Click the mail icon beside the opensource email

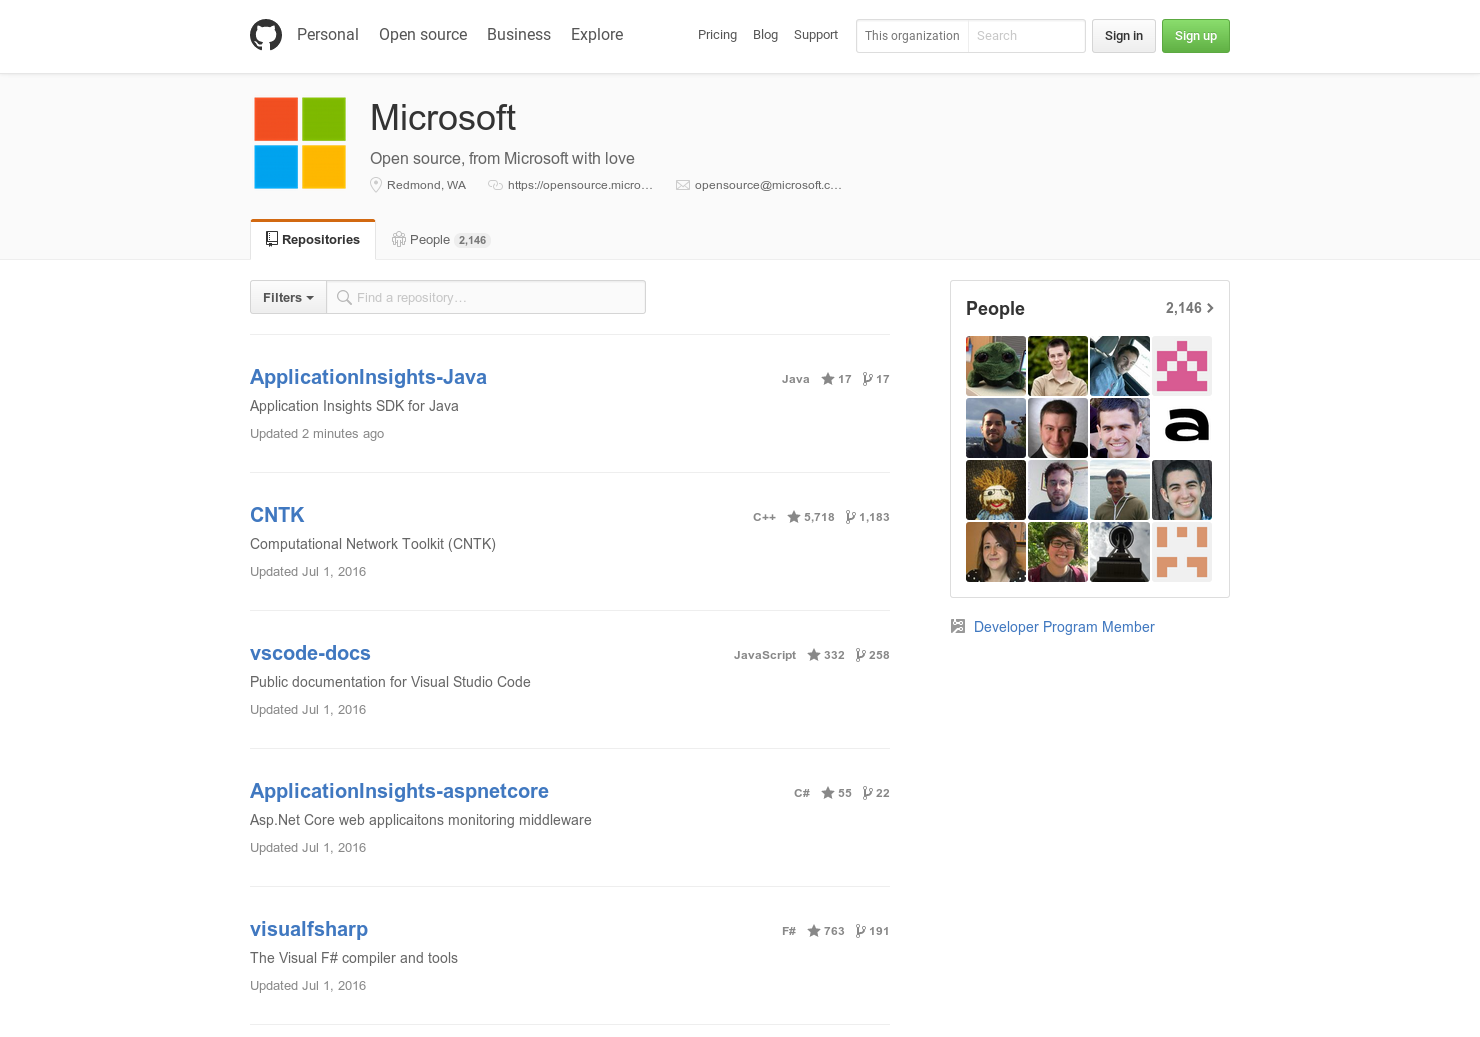tap(682, 184)
